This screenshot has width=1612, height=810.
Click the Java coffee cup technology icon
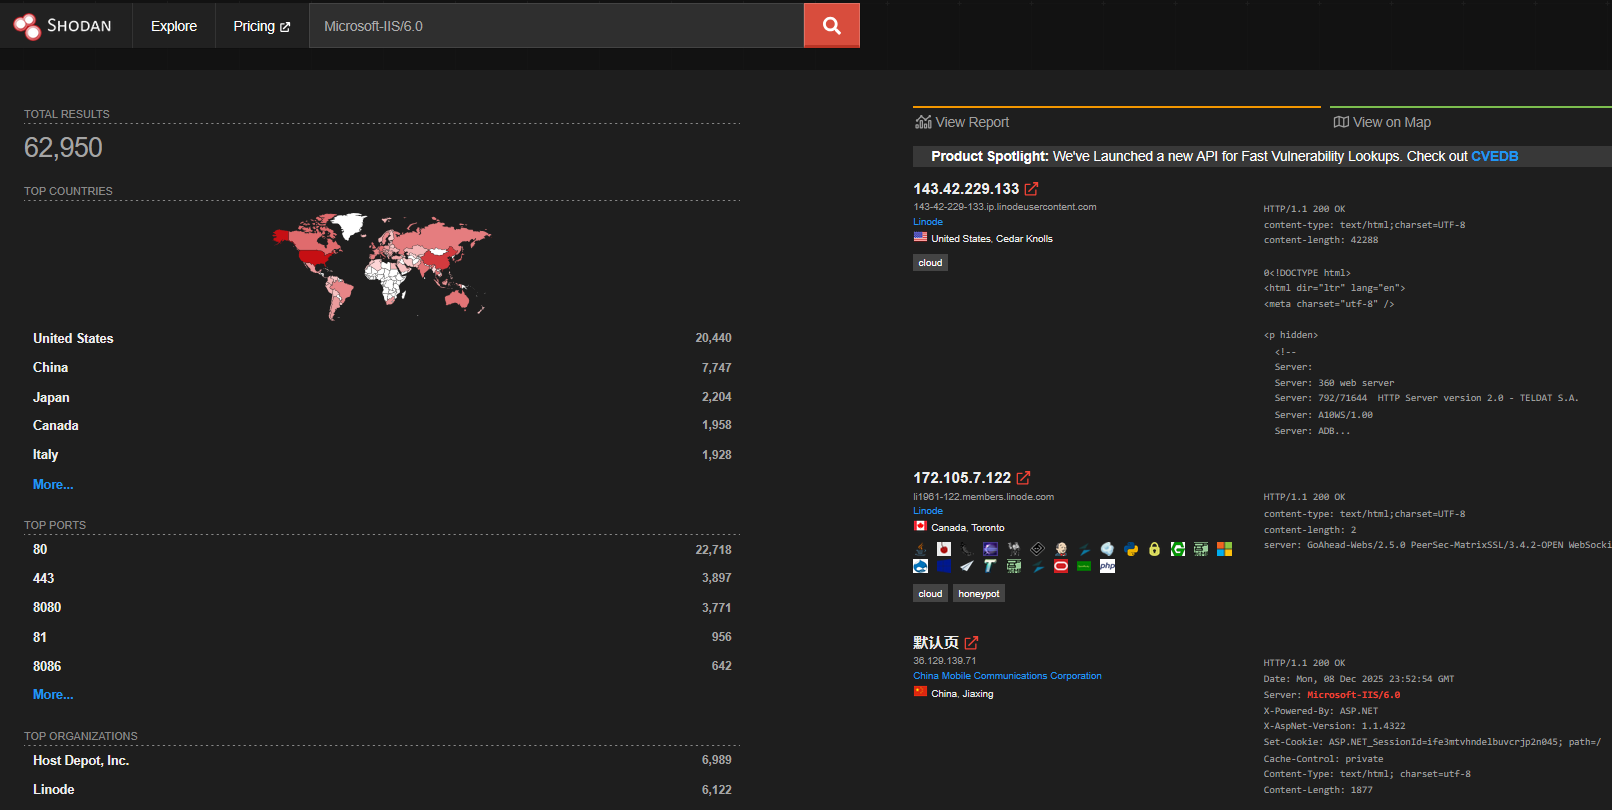pyautogui.click(x=920, y=549)
